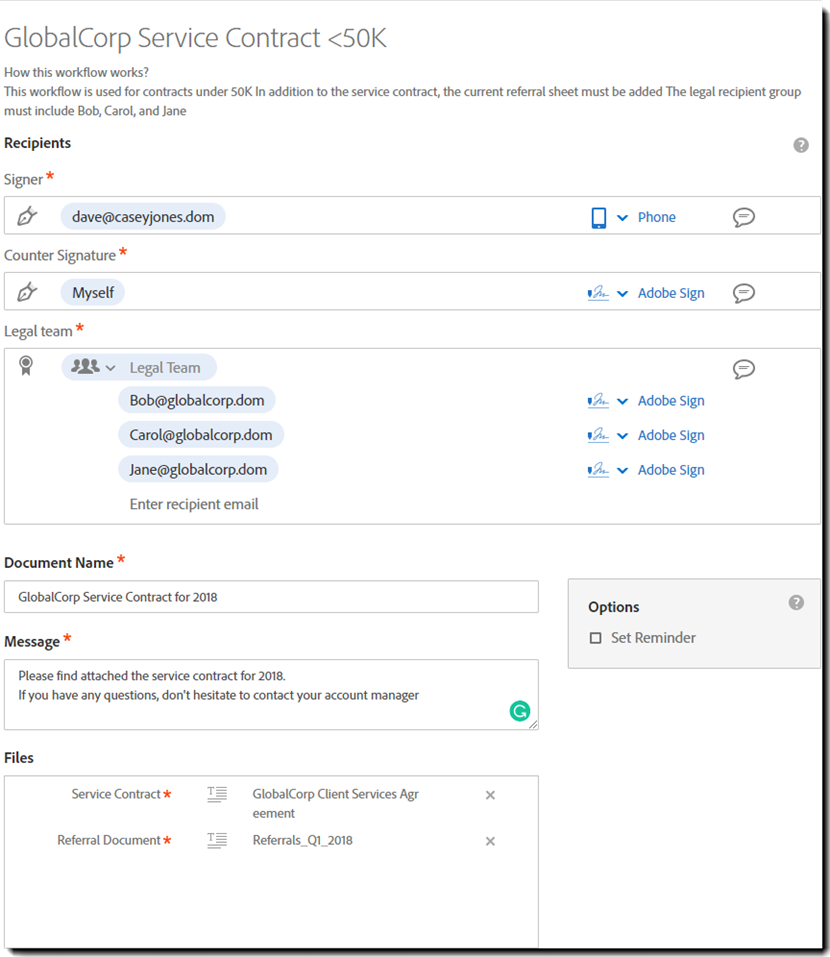Click the help icon next to Recipients heading
The width and height of the screenshot is (830, 957).
pos(801,144)
